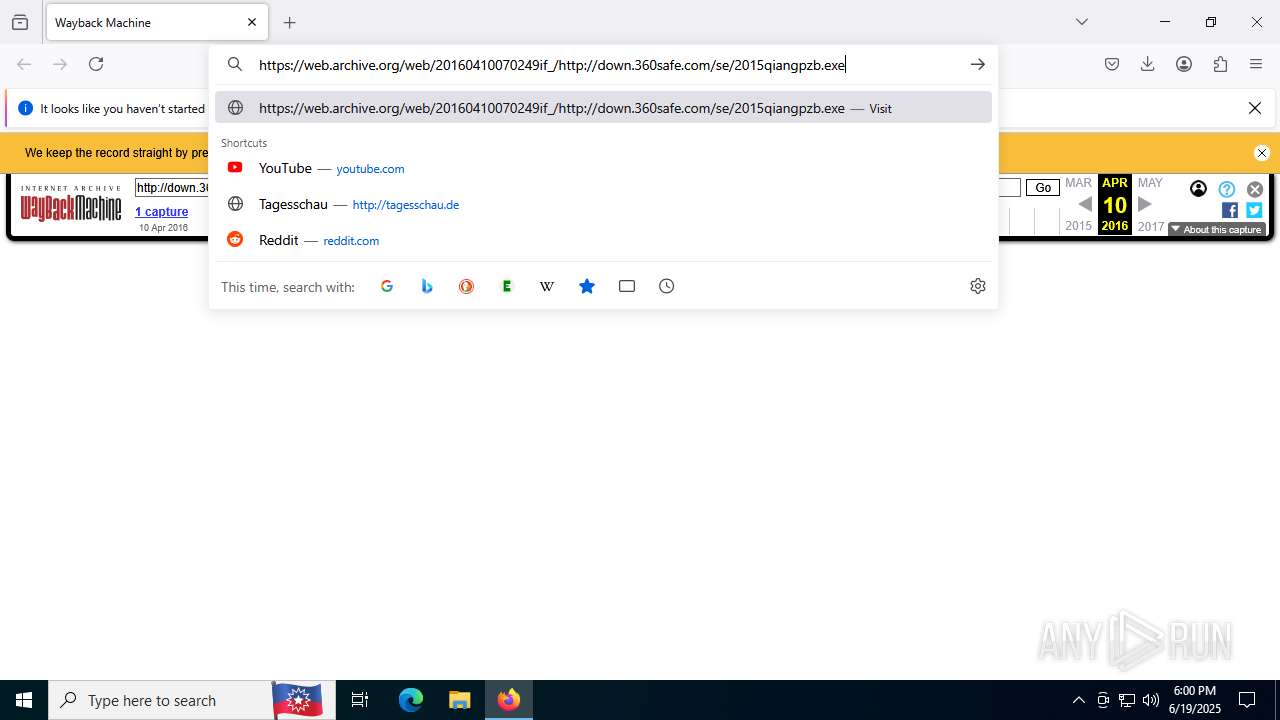Screen dimensions: 1280x720
Task: Select the Wayback Machine tab
Action: coord(157,22)
